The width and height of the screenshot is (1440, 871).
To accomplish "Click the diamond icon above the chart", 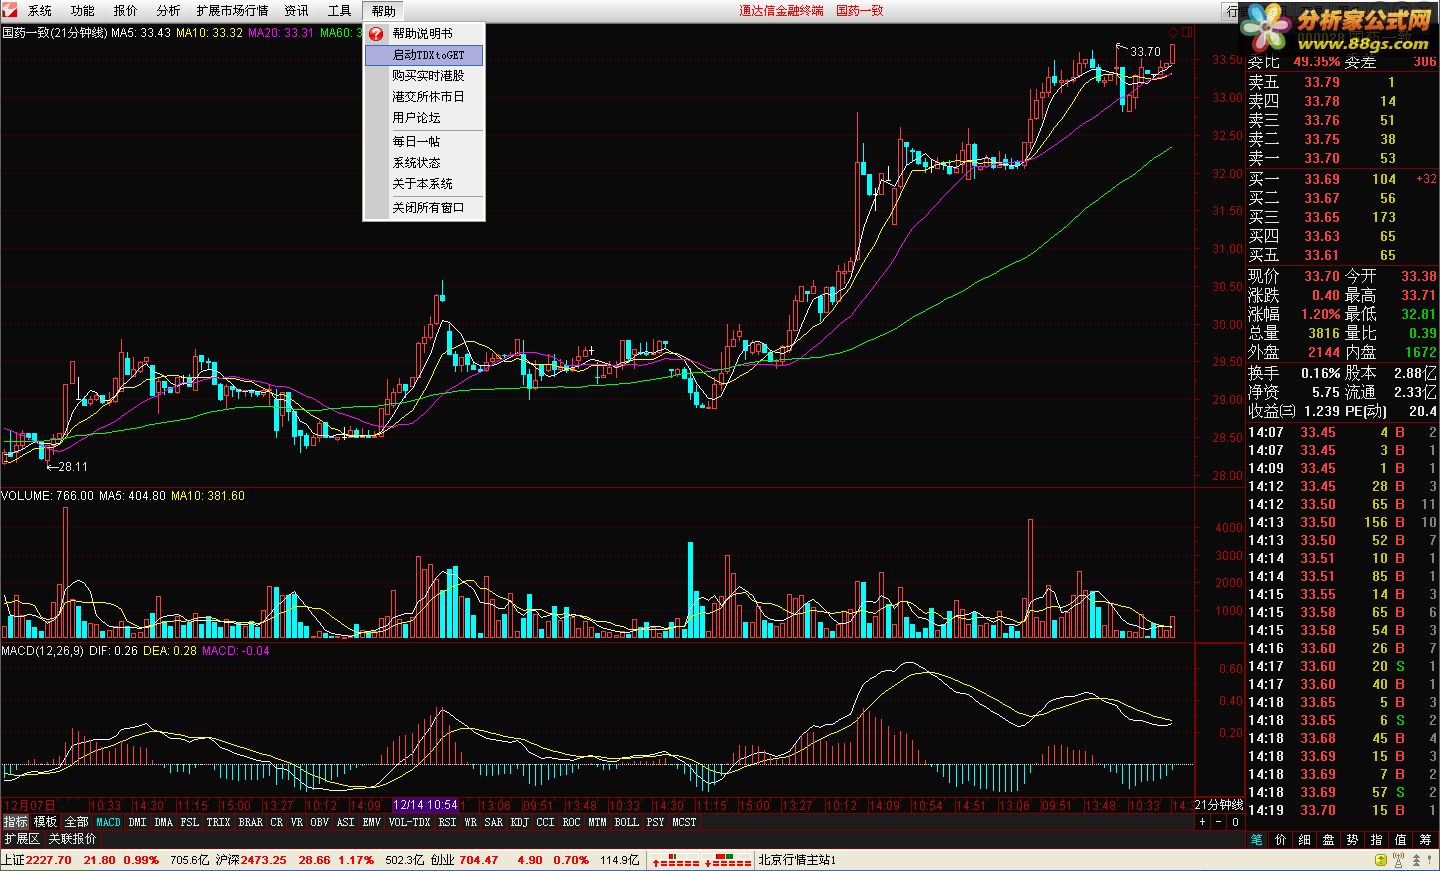I will (1173, 31).
